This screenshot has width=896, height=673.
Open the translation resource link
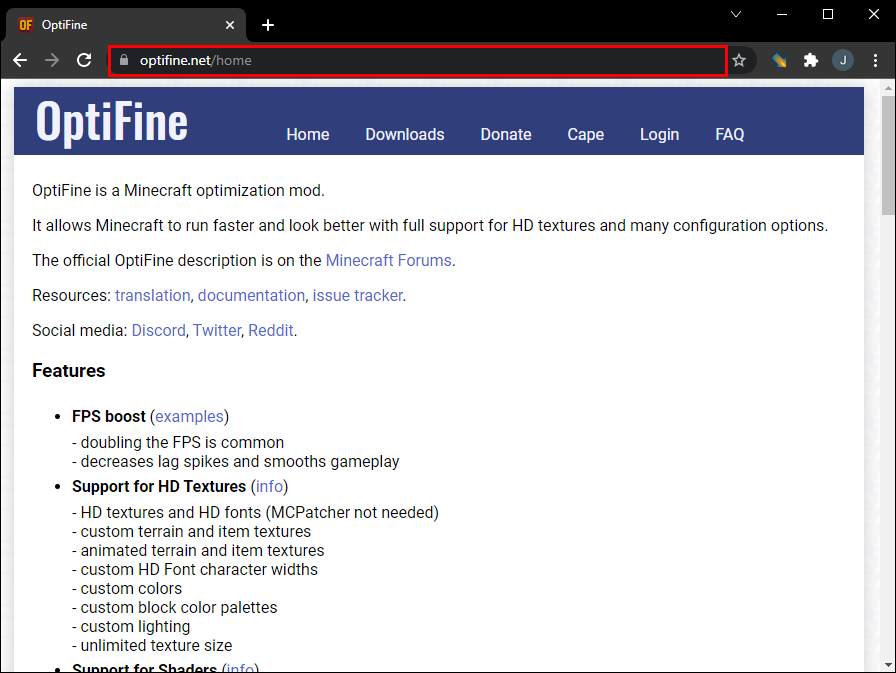(x=153, y=295)
